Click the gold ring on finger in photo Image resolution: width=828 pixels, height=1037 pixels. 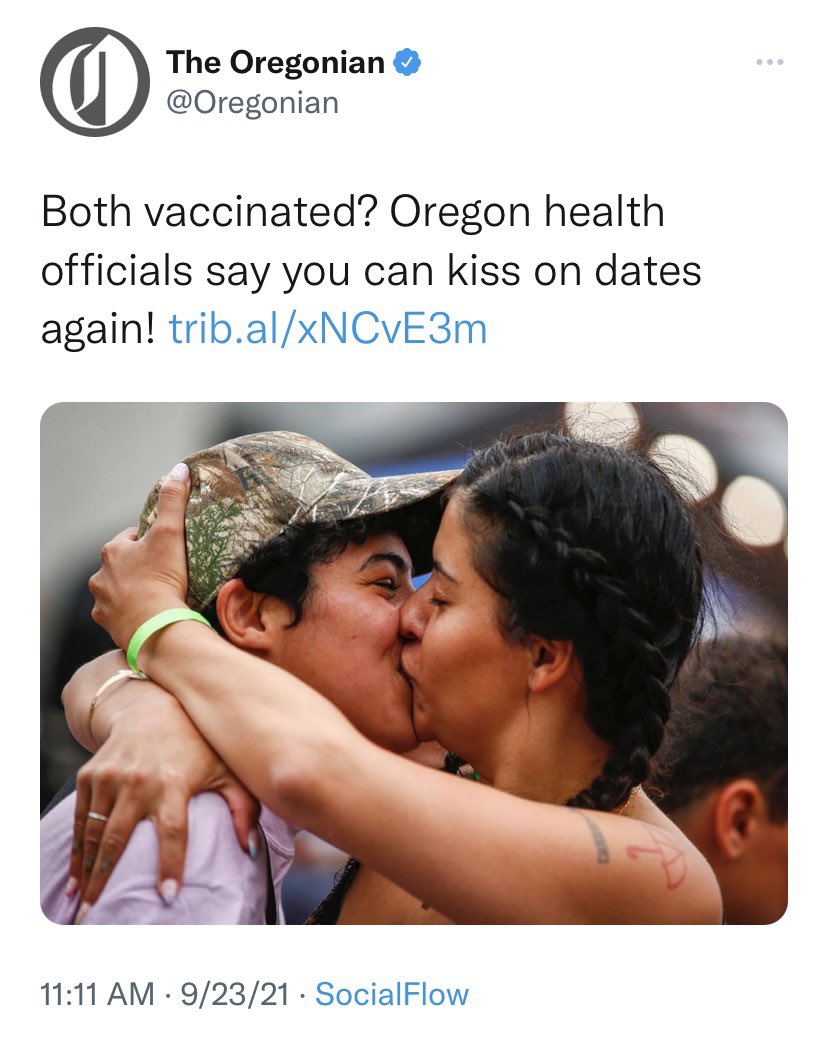tap(98, 817)
